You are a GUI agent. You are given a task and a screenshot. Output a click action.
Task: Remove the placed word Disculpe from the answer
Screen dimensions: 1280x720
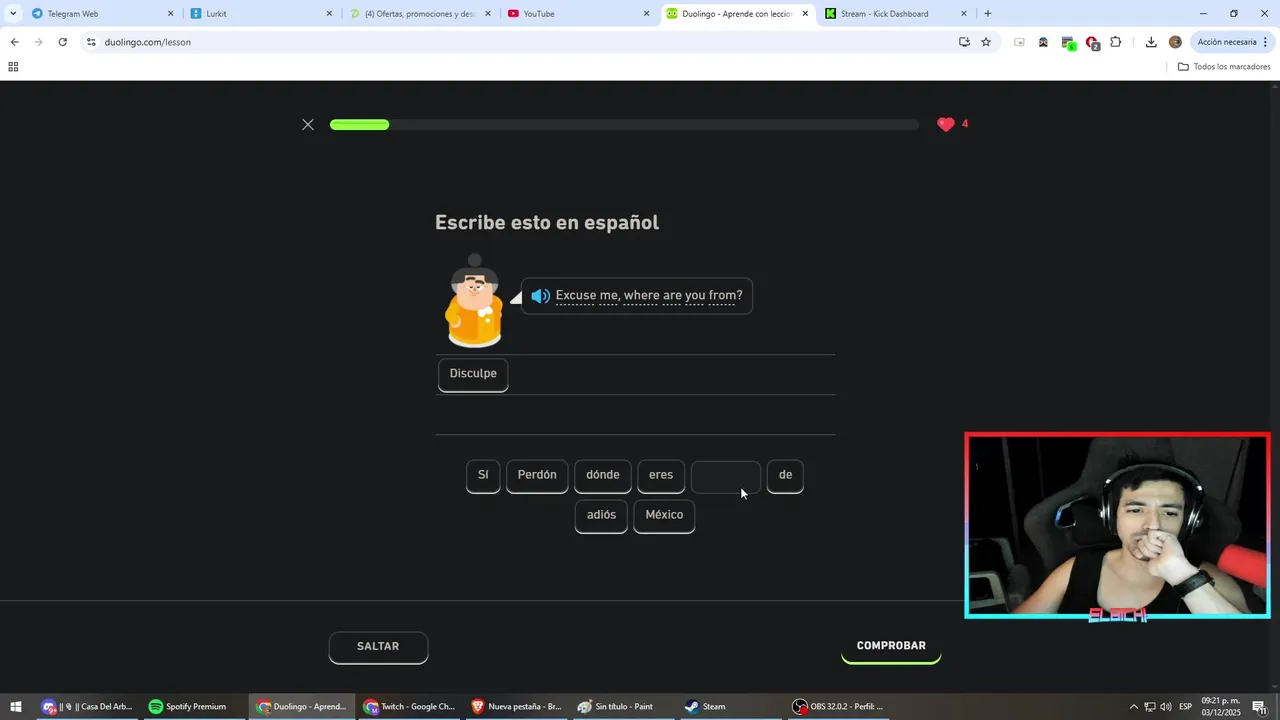pos(473,374)
